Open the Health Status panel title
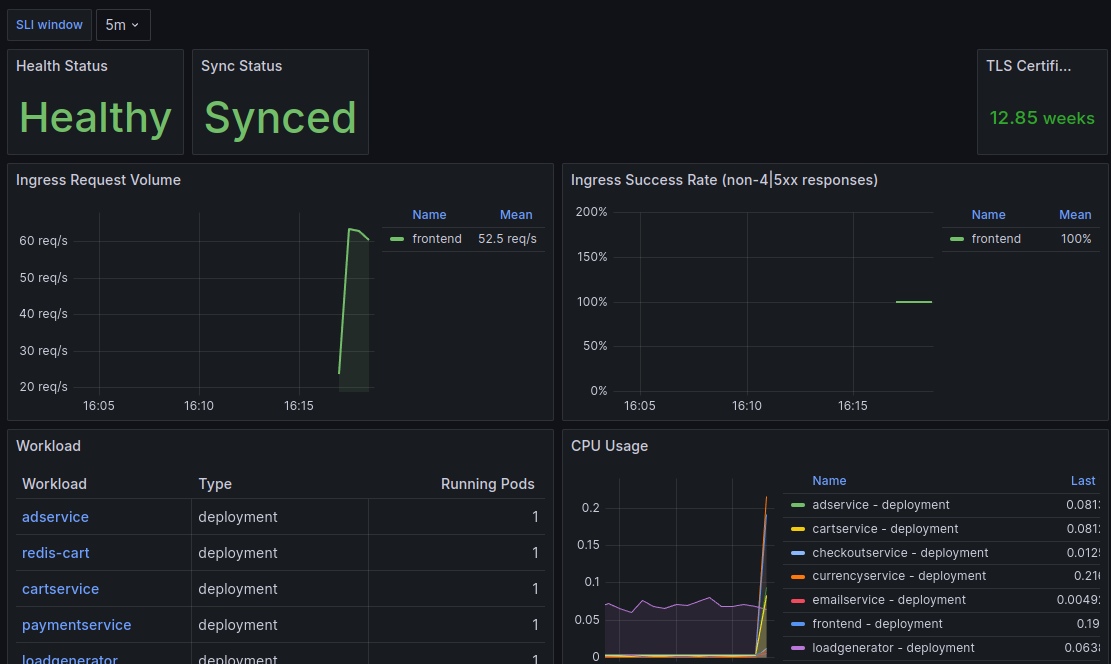 (x=62, y=66)
